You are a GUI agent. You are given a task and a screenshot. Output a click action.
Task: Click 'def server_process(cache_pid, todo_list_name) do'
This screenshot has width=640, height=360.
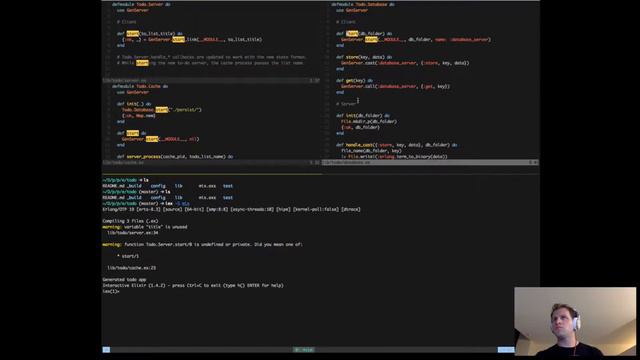175,156
